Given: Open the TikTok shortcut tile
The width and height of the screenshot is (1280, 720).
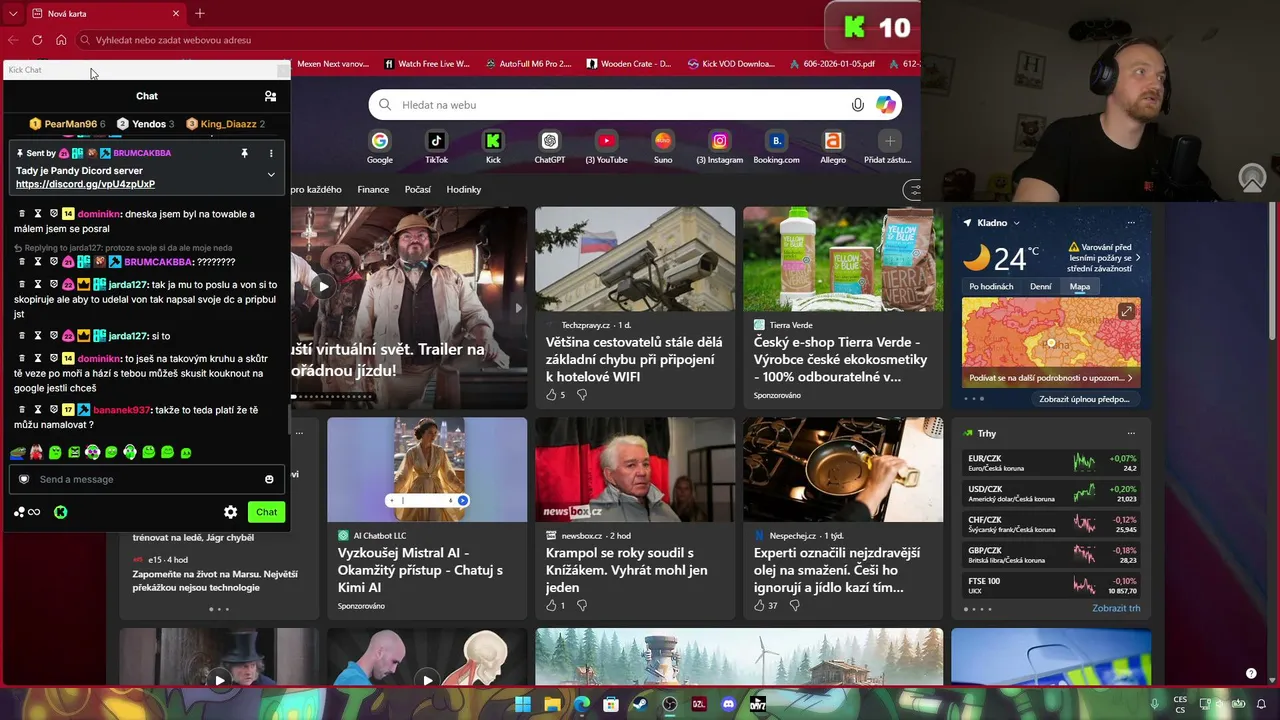Looking at the screenshot, I should click(436, 146).
